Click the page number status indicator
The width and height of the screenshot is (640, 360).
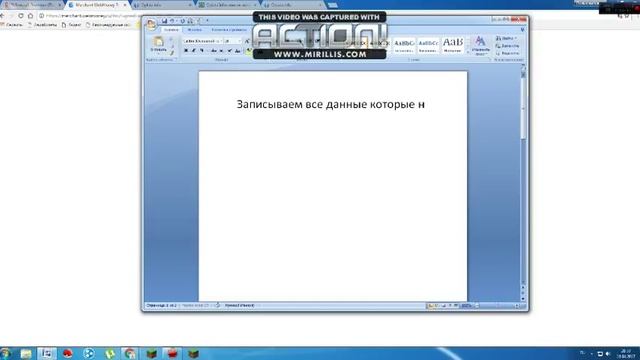click(x=162, y=305)
